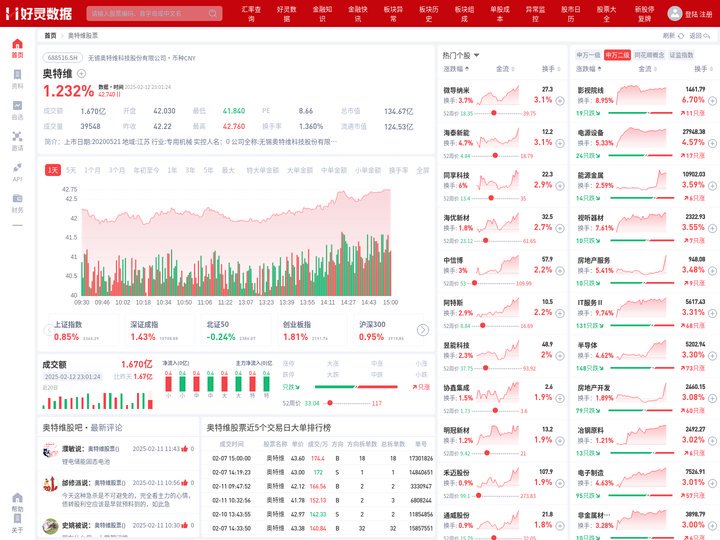Add 电源设备 sector via plus icon

[x=712, y=143]
